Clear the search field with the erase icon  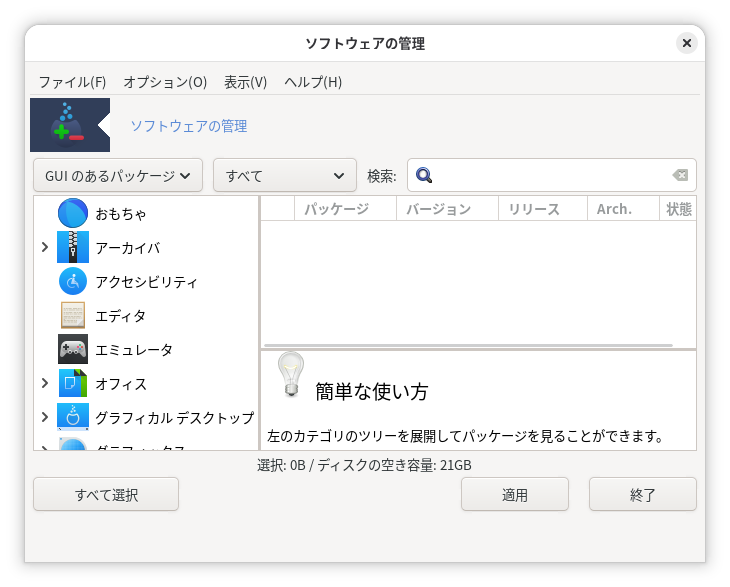click(680, 175)
